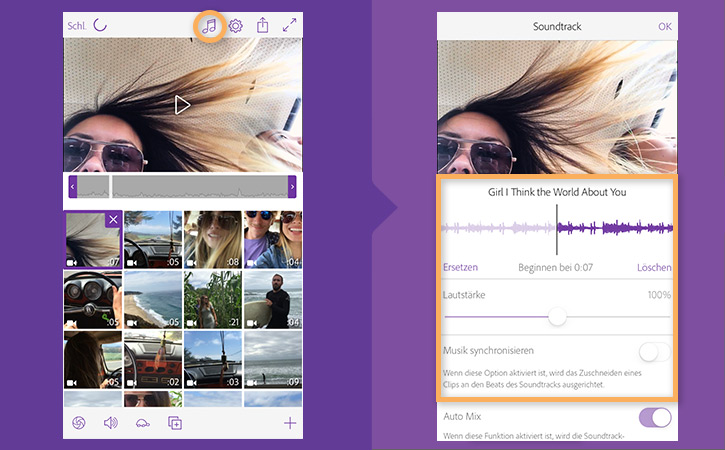Open the Soundtrack music note icon

pos(209,26)
